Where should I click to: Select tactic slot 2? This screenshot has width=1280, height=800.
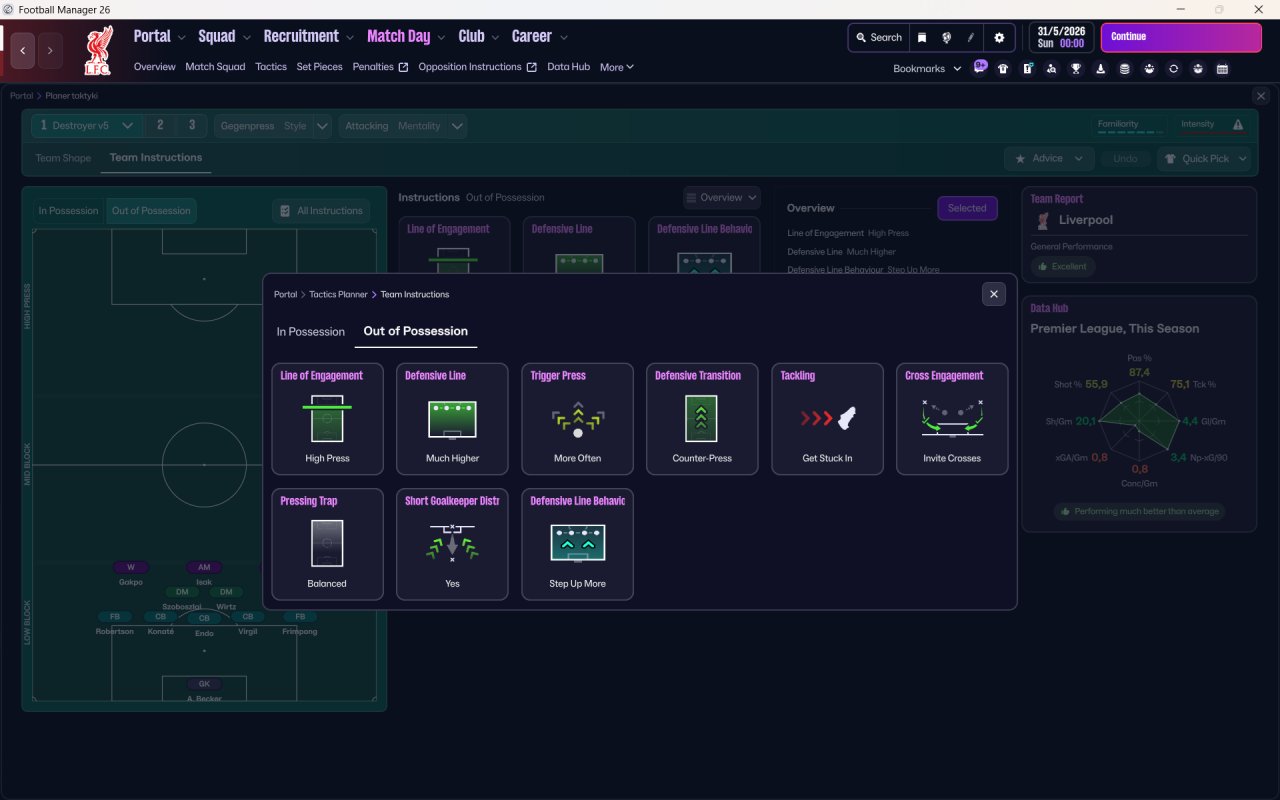(160, 126)
